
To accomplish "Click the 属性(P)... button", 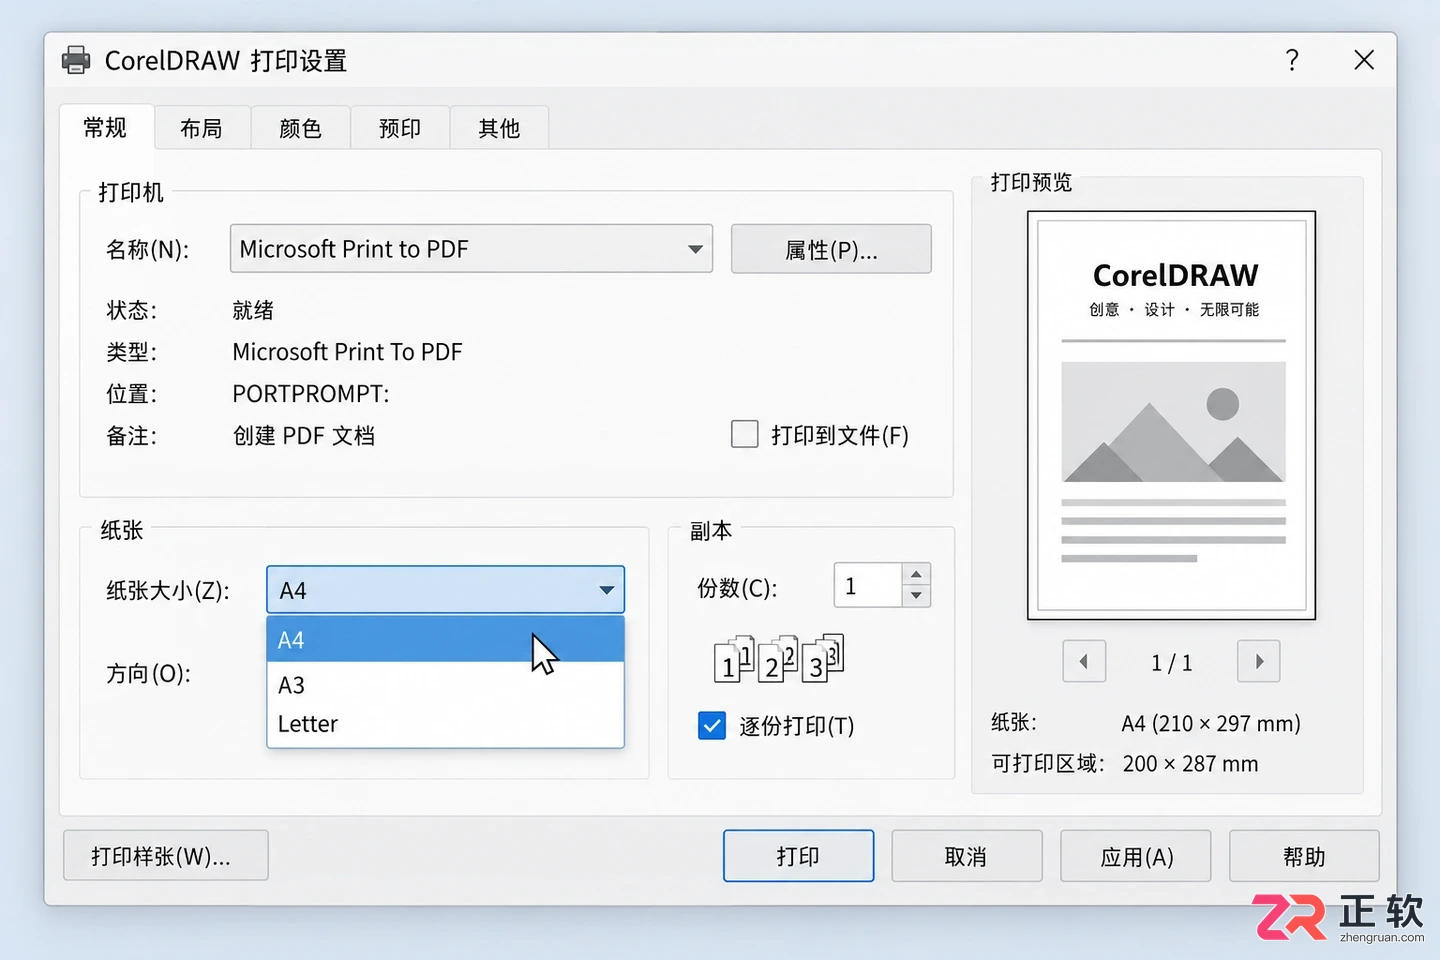I will (x=831, y=249).
